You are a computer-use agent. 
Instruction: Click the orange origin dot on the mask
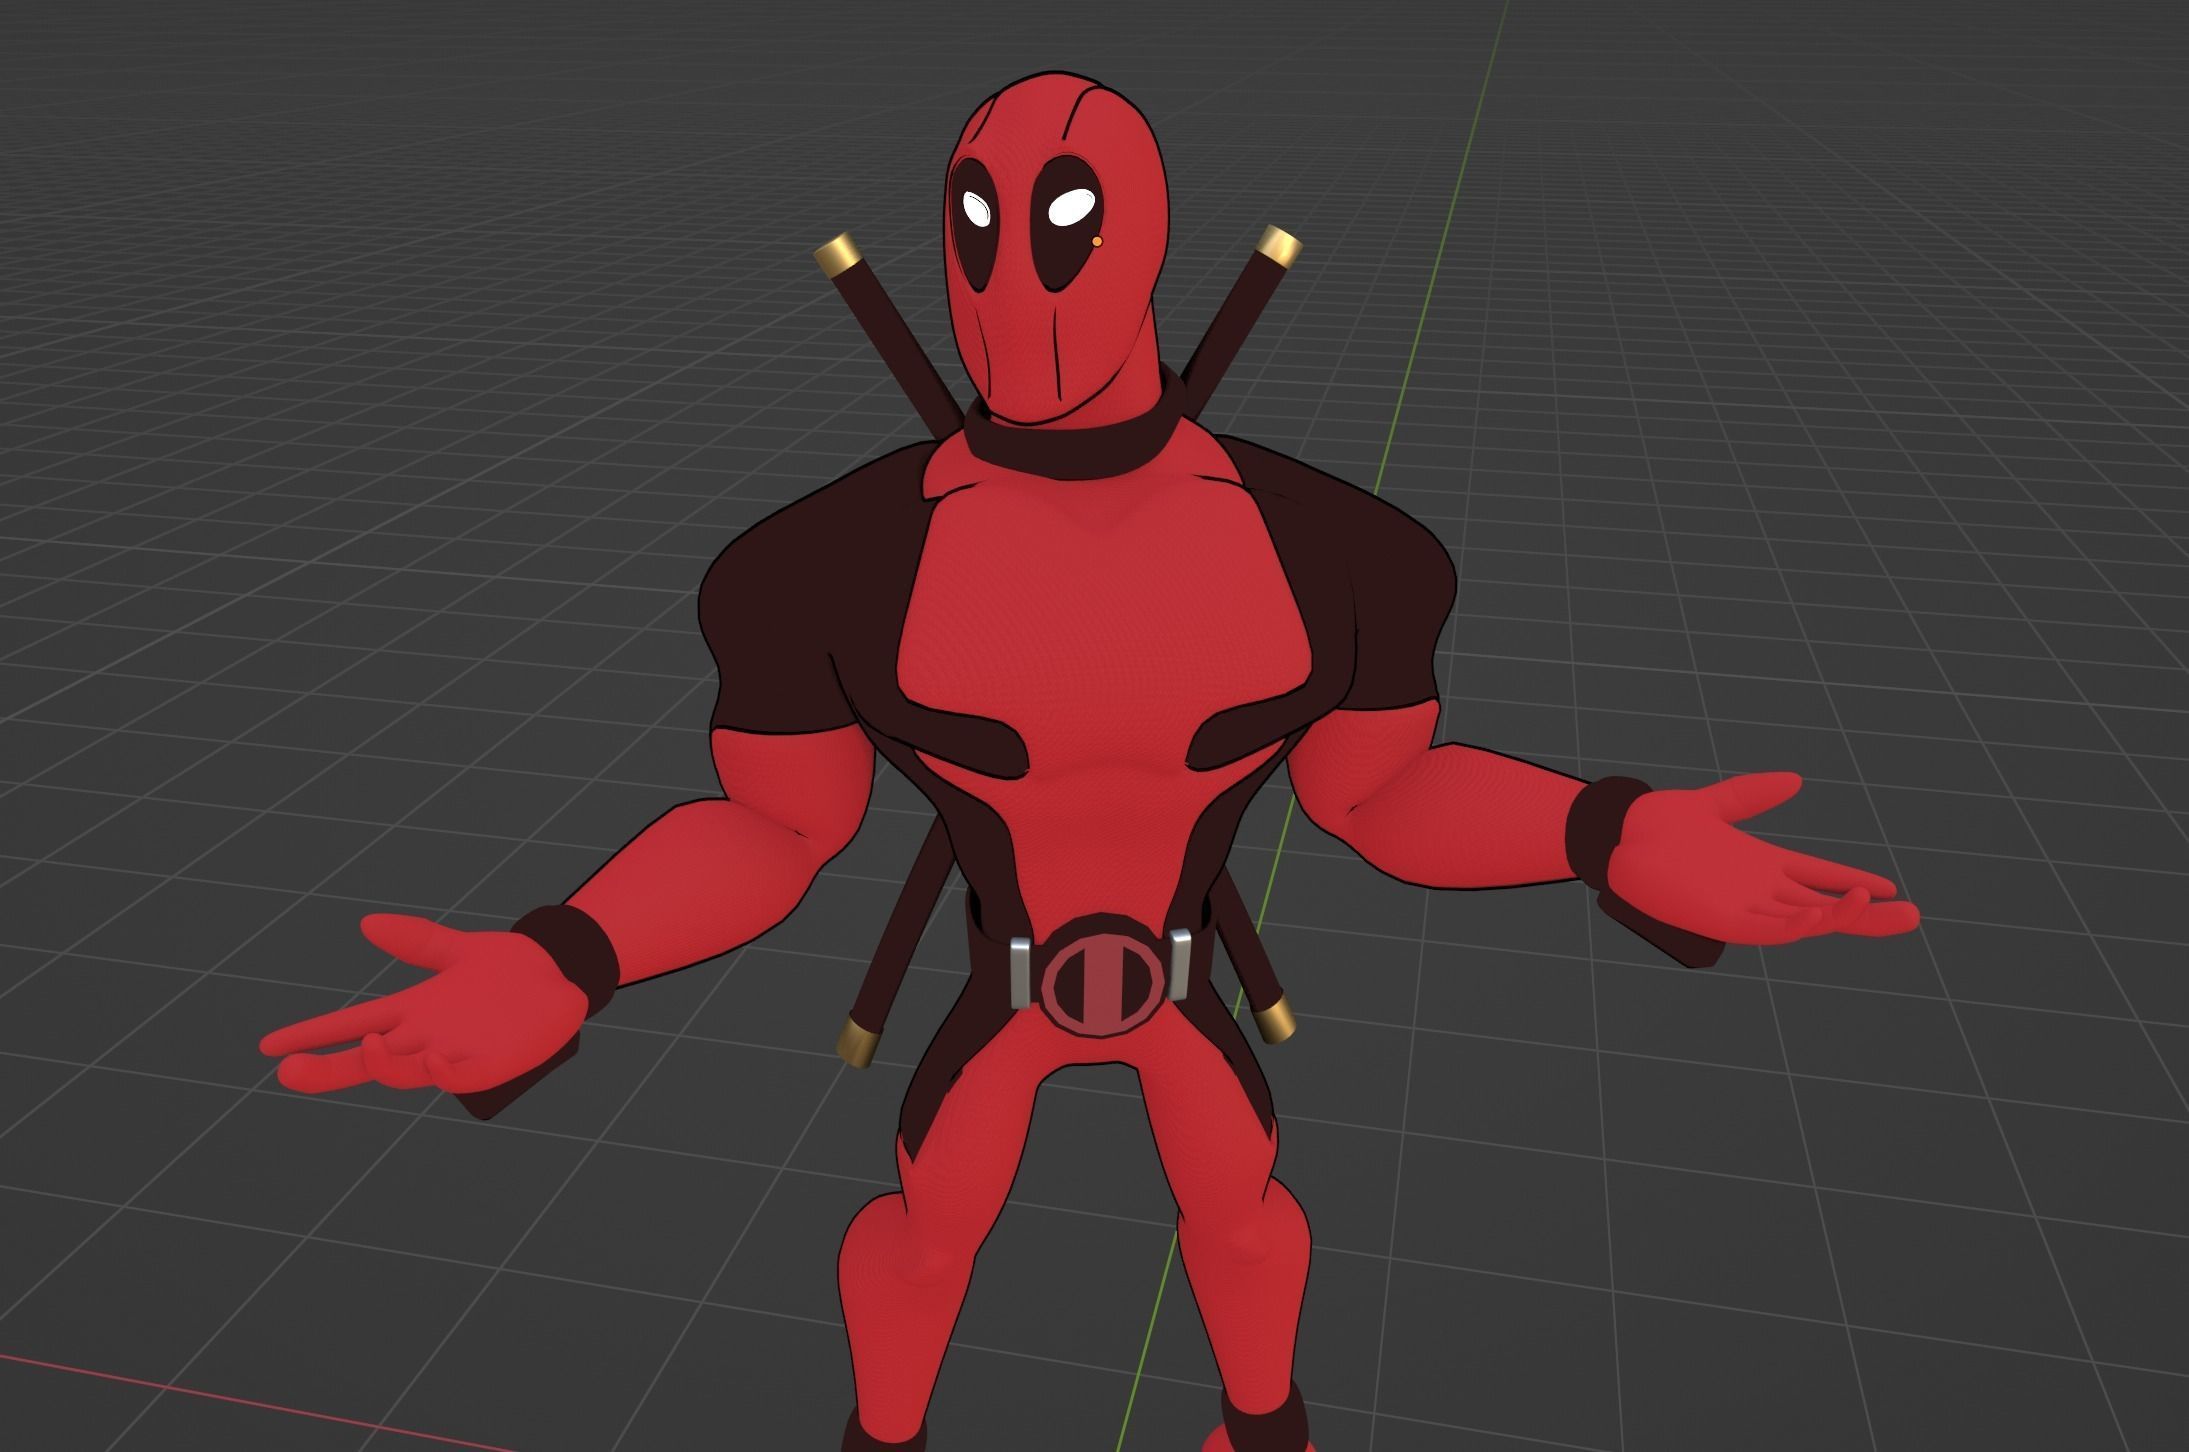[x=1097, y=241]
